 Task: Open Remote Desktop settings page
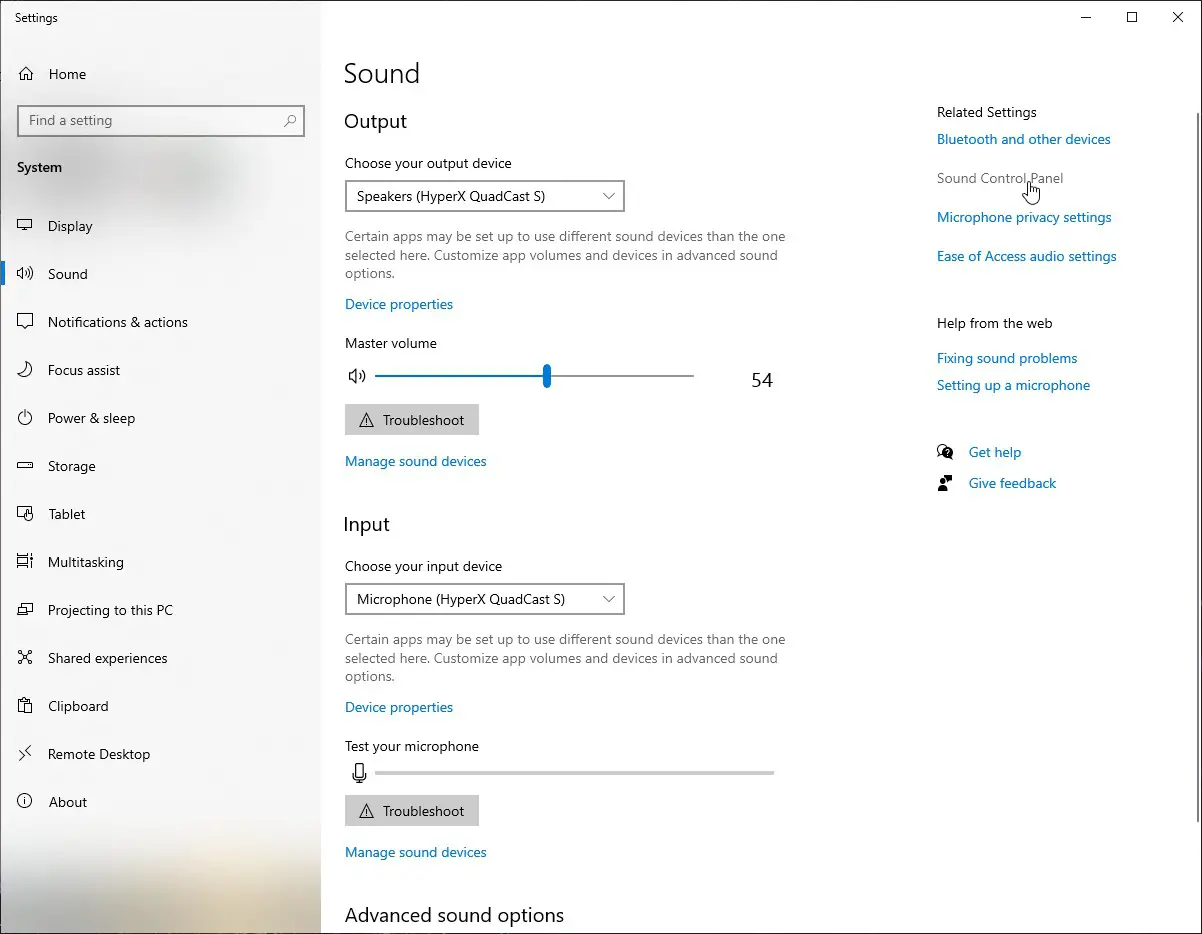coord(160,754)
